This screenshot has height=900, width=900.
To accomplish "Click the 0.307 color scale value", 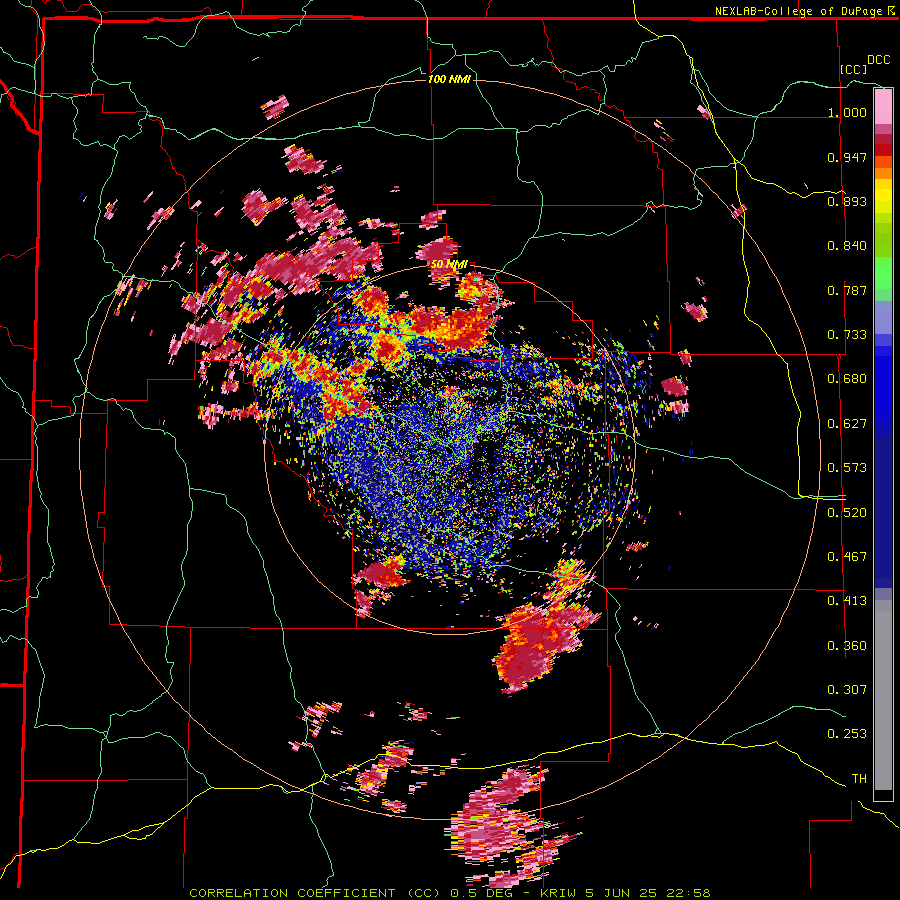I will pyautogui.click(x=847, y=690).
